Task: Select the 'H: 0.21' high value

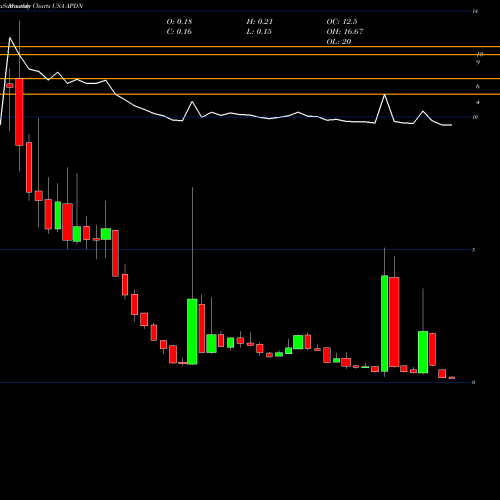Action: [x=260, y=21]
